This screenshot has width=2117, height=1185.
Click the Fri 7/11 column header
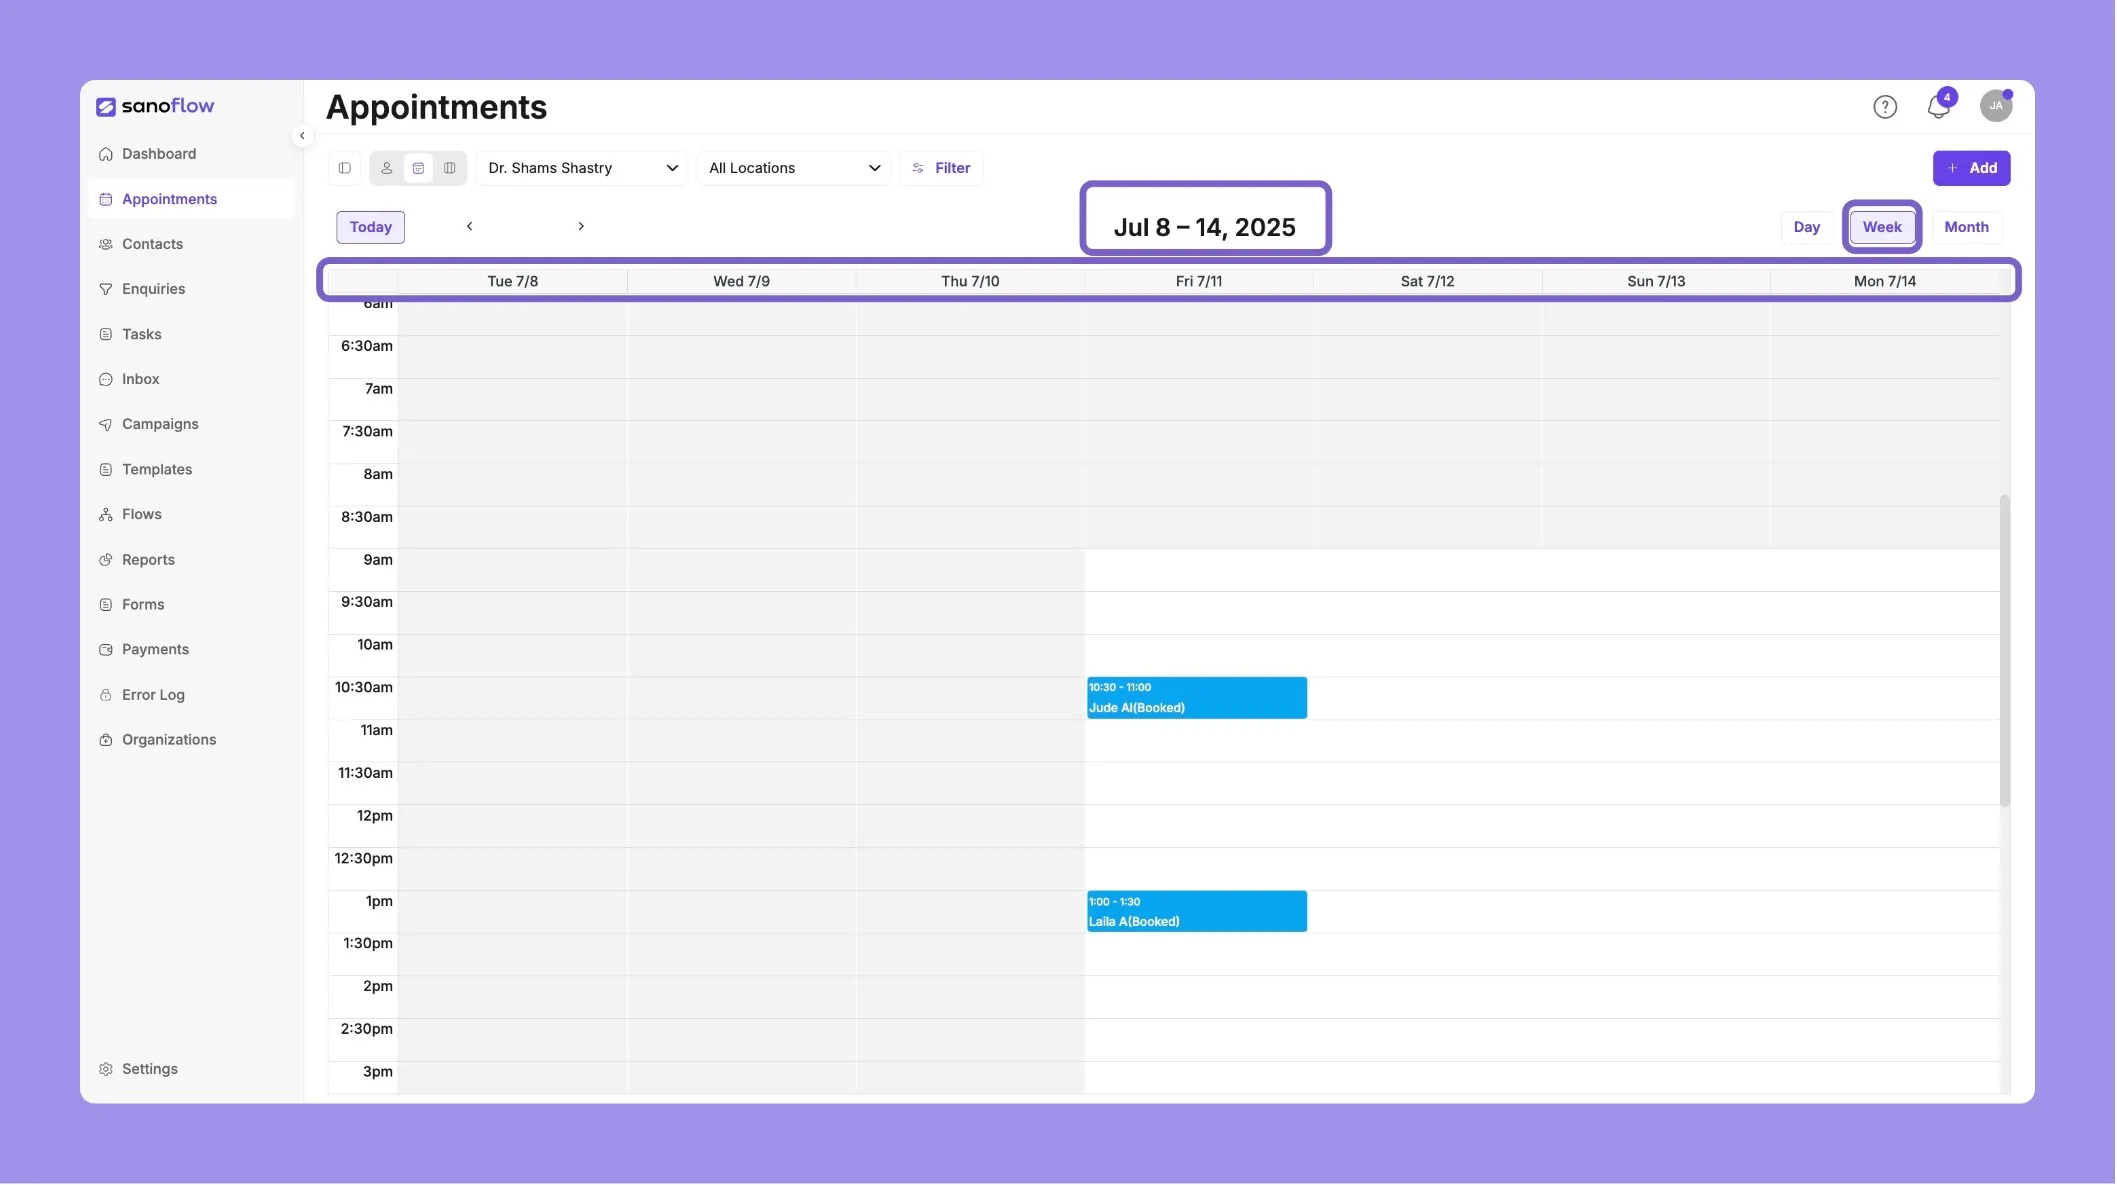coord(1199,281)
